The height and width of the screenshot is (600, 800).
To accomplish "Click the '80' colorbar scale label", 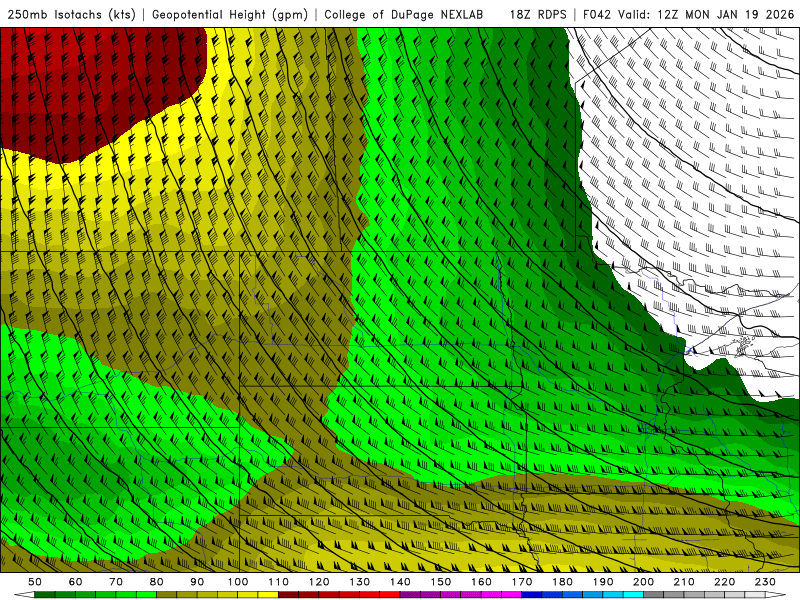I will (x=157, y=582).
